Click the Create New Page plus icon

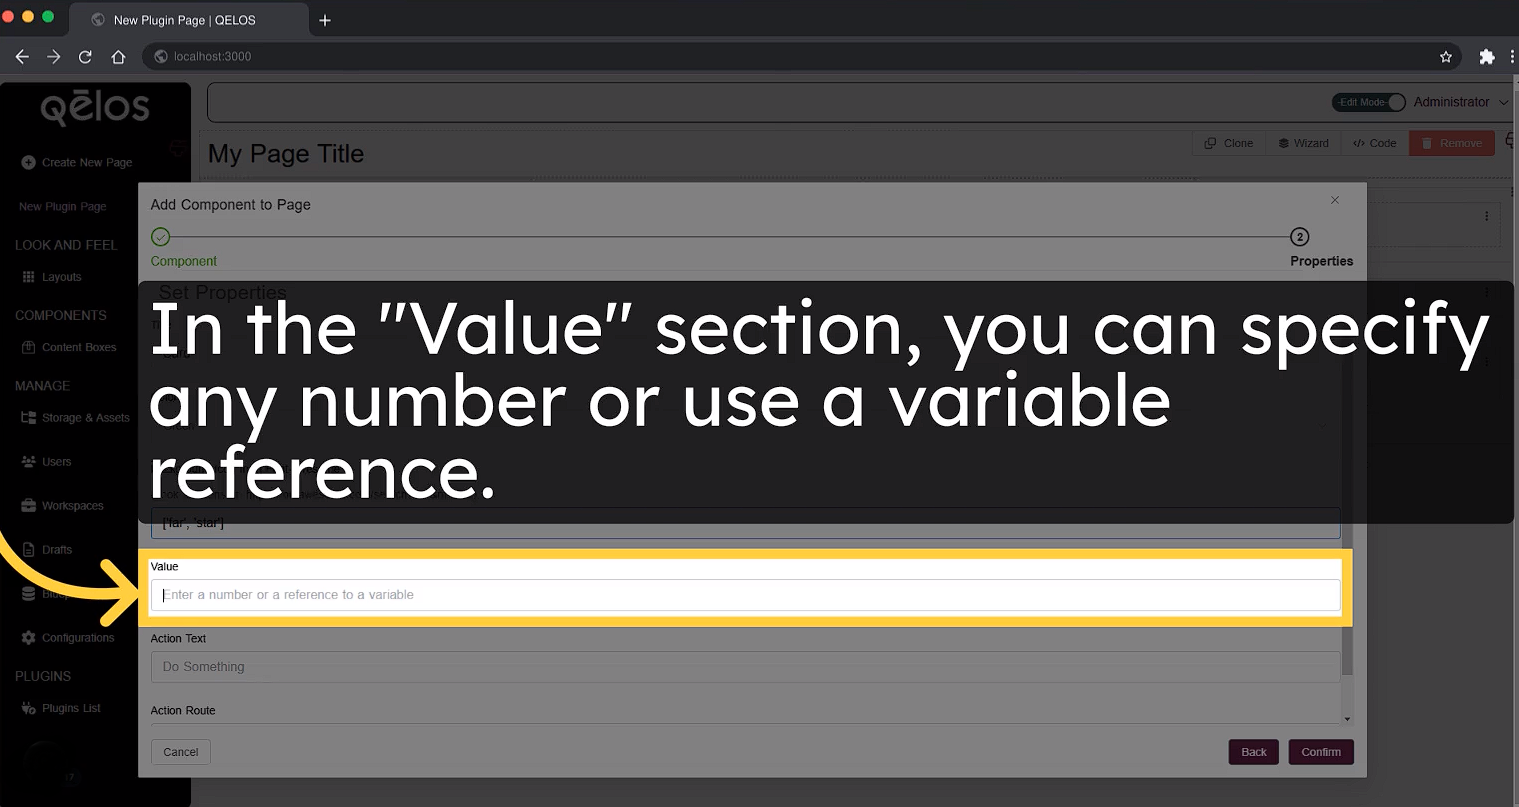(28, 162)
